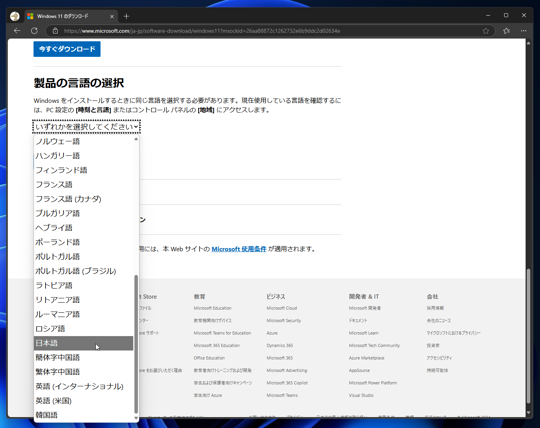Pick ポーランド語 from the dropdown
The height and width of the screenshot is (428, 540).
(x=83, y=242)
